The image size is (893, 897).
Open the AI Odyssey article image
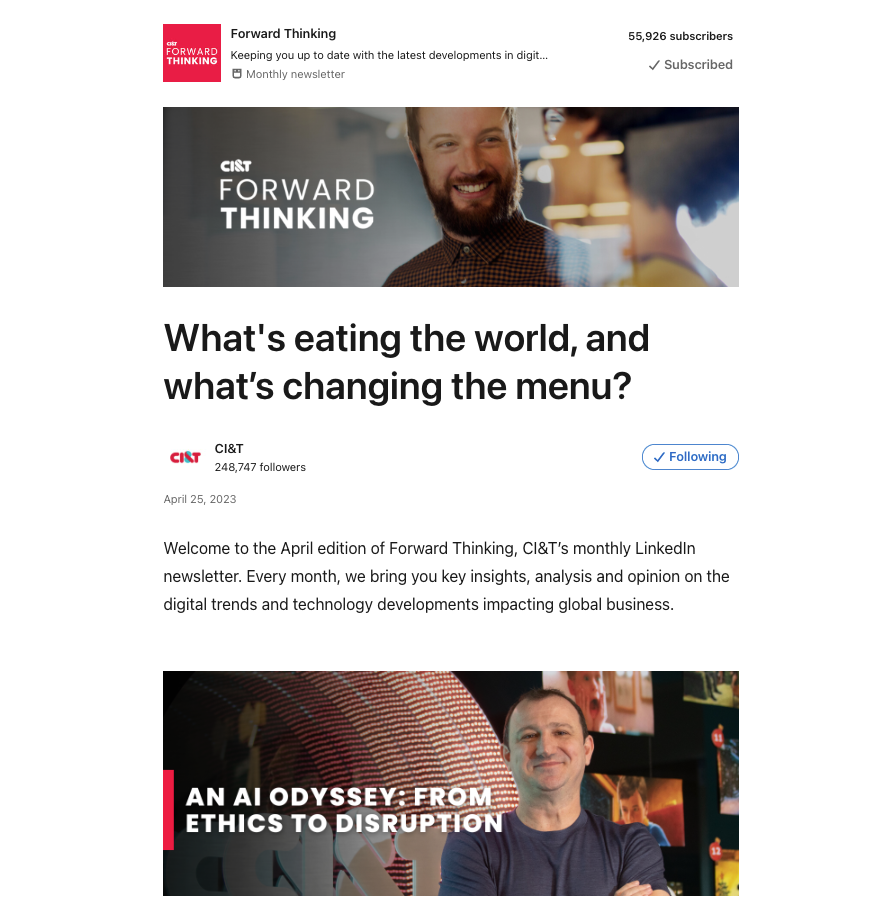[451, 783]
